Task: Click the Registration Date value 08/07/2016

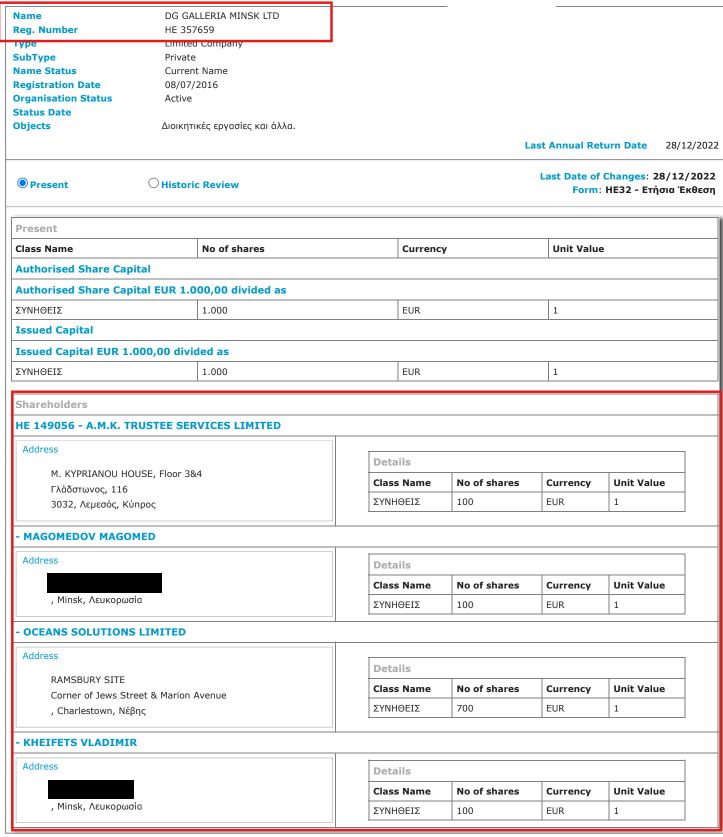Action: [x=190, y=85]
